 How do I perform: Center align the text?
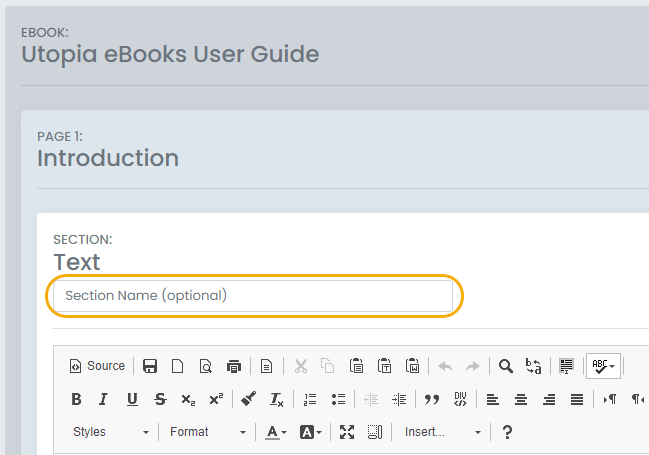520,399
